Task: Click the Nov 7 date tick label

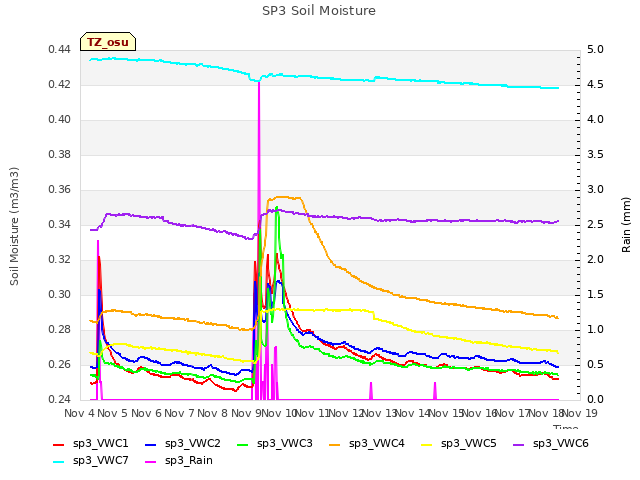Action: (179, 413)
